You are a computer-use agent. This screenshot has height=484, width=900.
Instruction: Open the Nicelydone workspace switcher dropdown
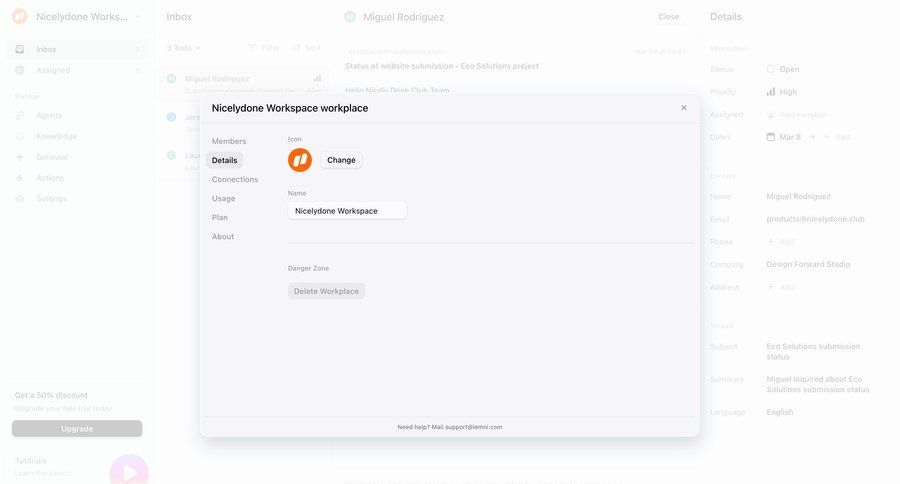pyautogui.click(x=138, y=17)
